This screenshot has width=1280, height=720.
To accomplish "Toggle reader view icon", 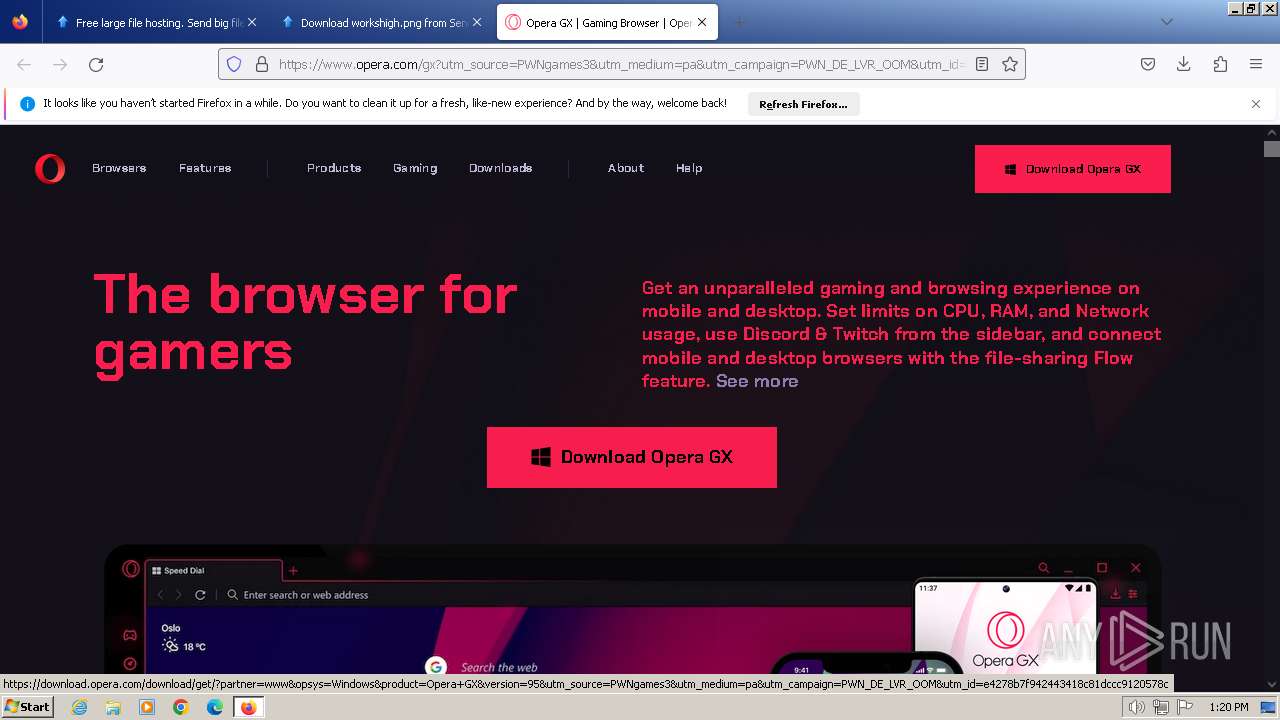I will [x=982, y=64].
